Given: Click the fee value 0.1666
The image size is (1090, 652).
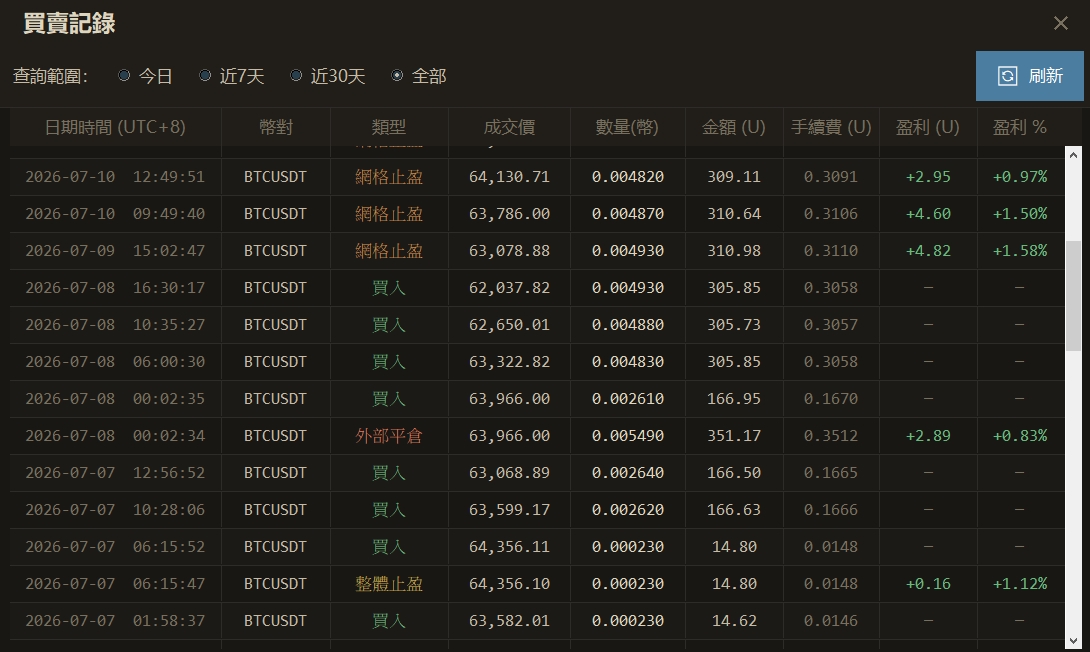Looking at the screenshot, I should [x=831, y=510].
